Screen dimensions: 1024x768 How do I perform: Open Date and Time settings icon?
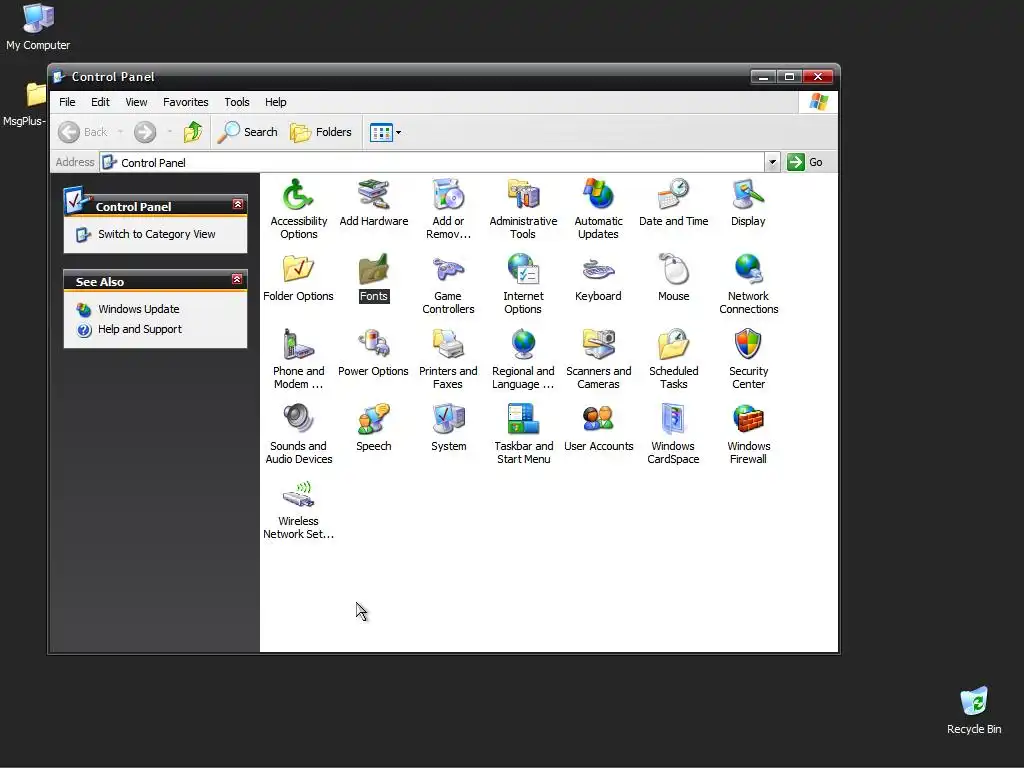tap(673, 195)
